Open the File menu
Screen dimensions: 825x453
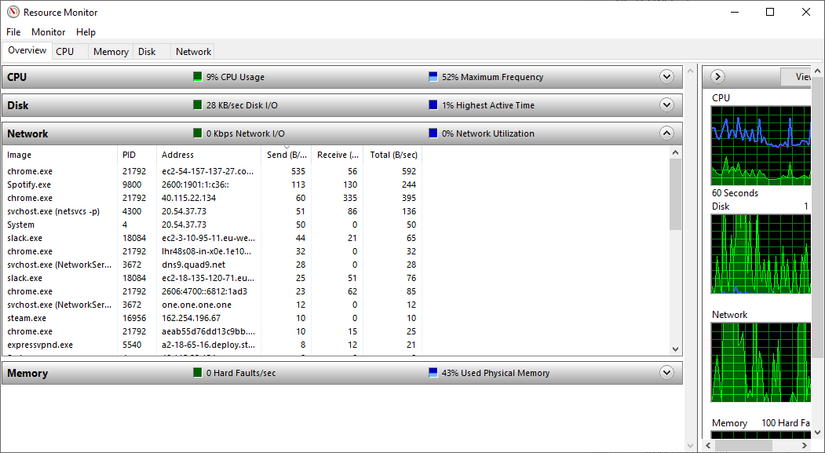point(13,32)
